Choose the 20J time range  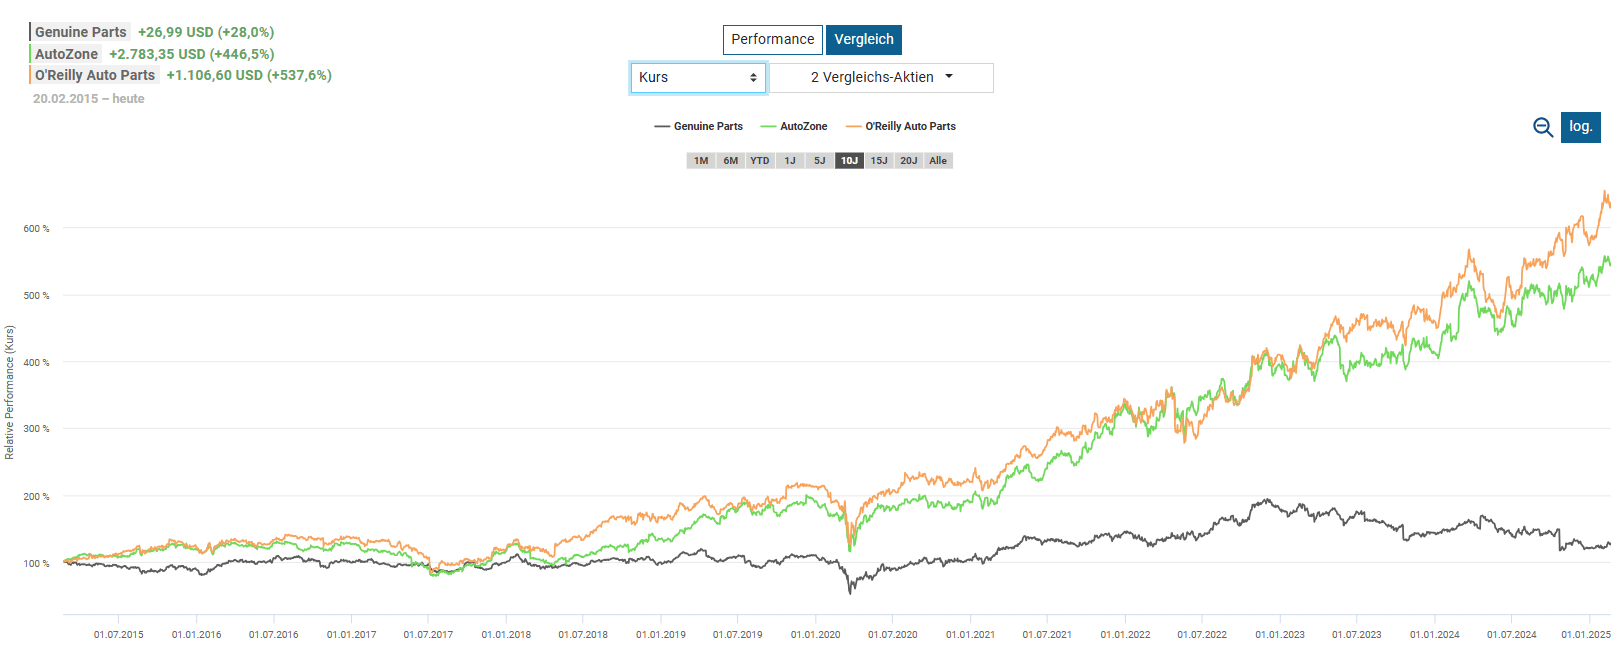pyautogui.click(x=908, y=161)
